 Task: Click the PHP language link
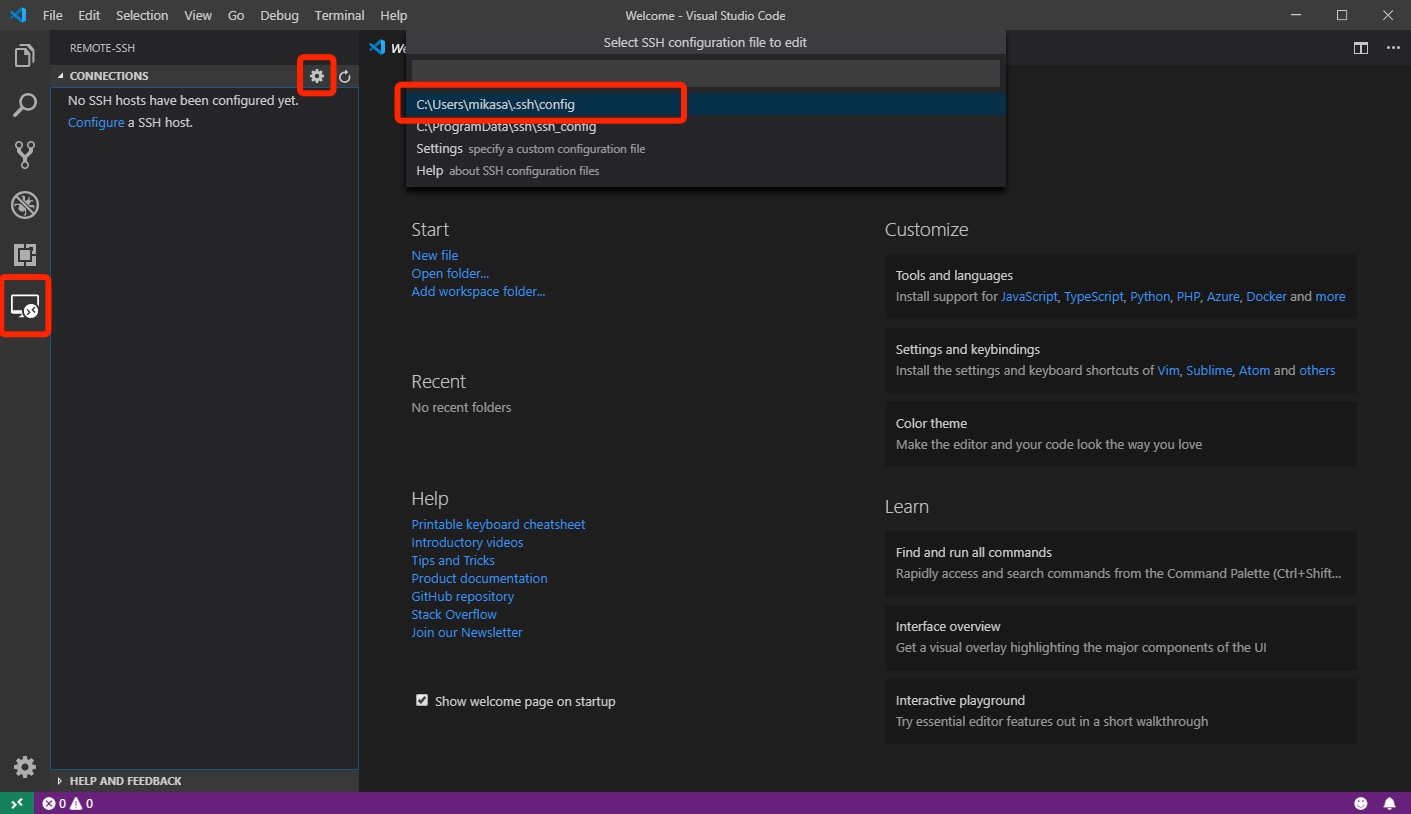(1188, 297)
